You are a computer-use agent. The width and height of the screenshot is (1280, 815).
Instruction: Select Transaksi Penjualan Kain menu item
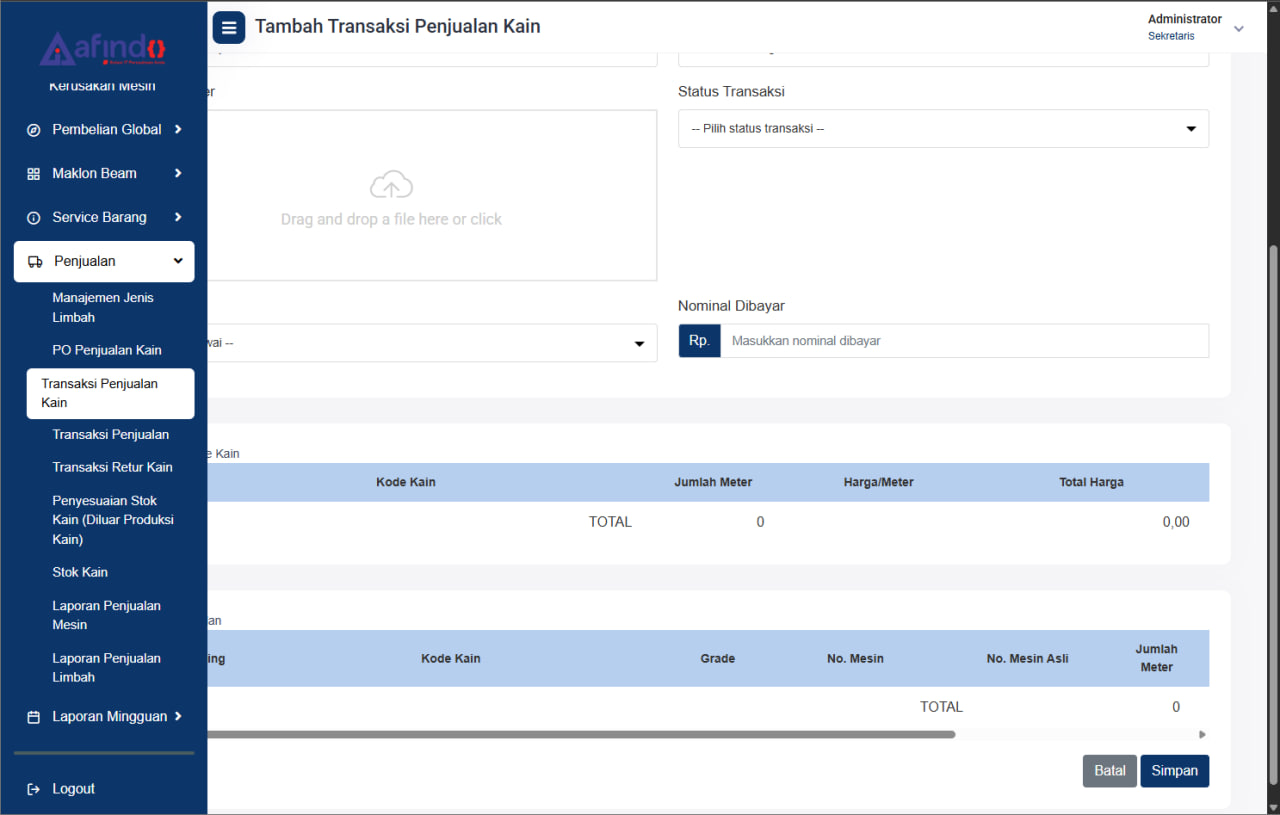[x=110, y=393]
